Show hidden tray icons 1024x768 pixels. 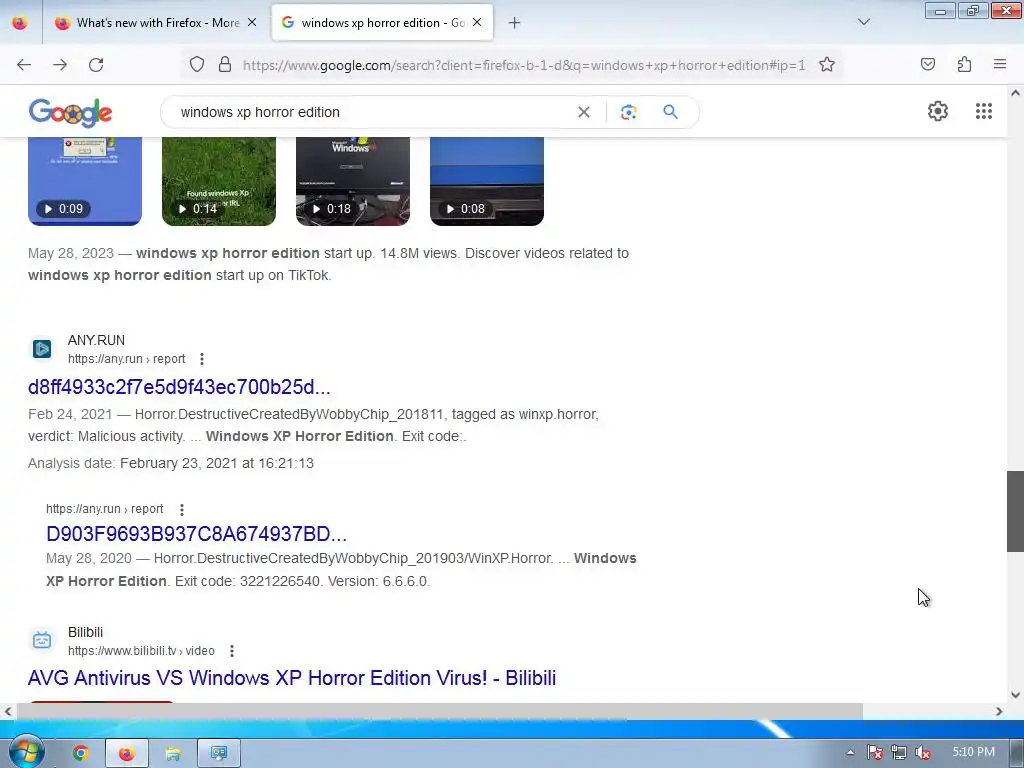850,752
